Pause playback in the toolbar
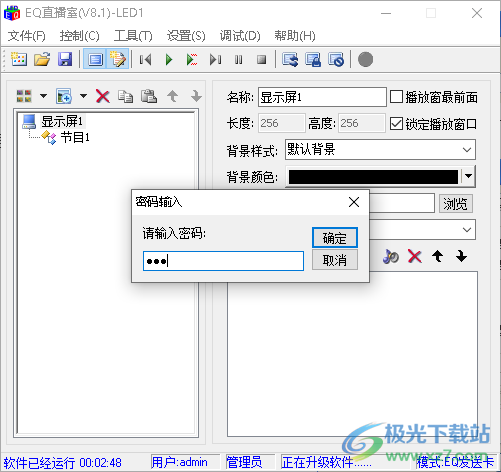Screen dimensions: 501x472 point(238,60)
